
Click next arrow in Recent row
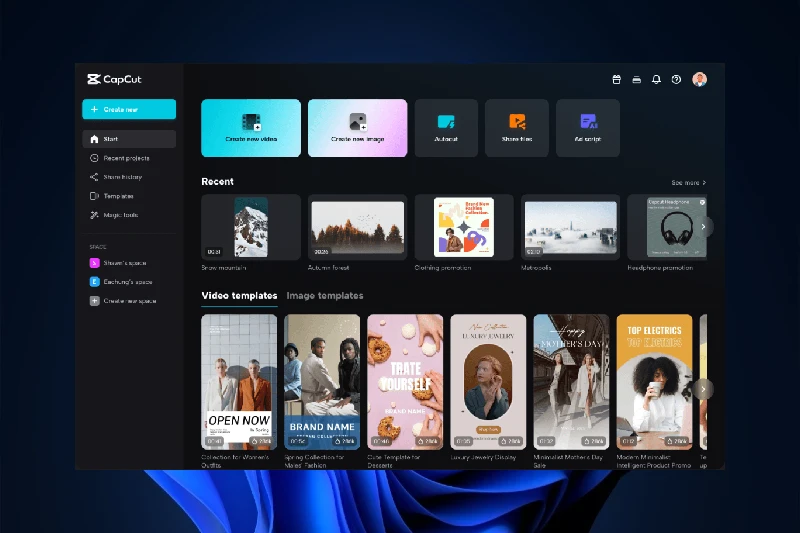(x=703, y=226)
